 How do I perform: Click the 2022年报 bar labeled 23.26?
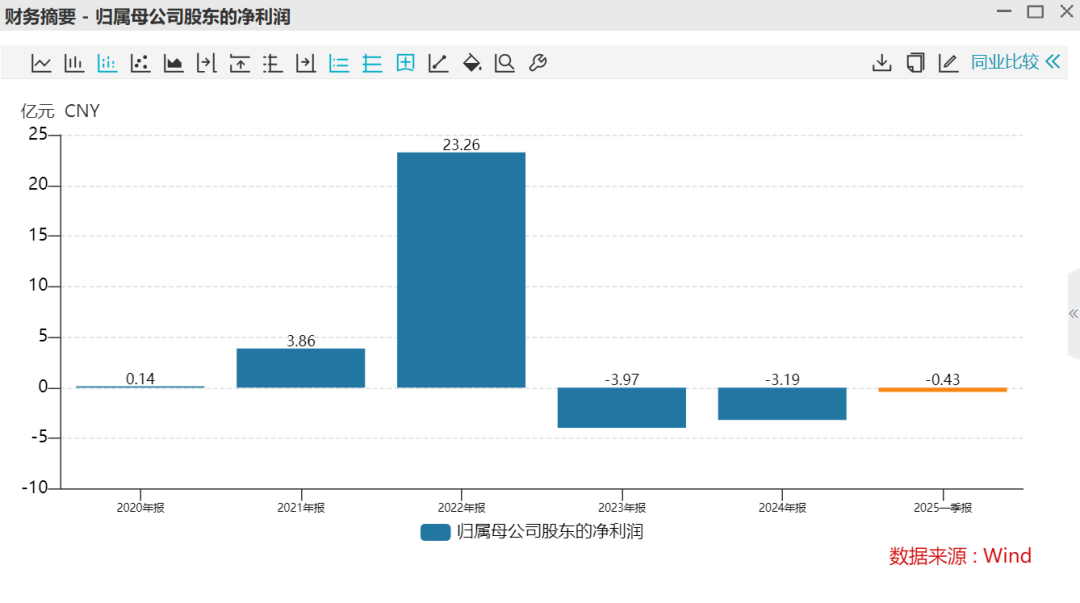click(x=461, y=269)
